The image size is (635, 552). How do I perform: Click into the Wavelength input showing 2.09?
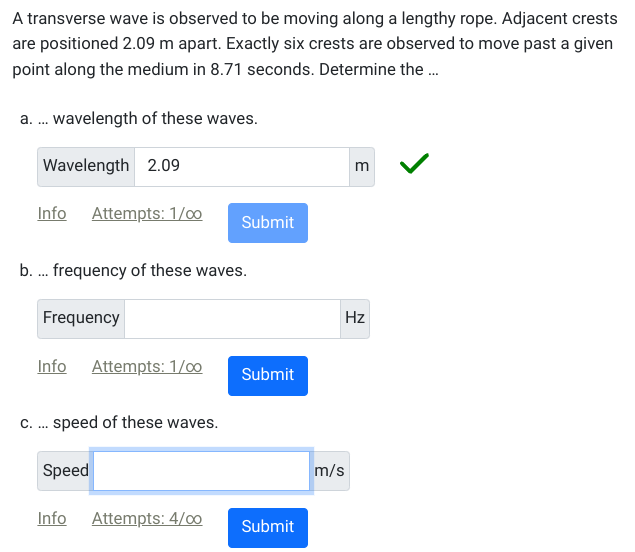click(x=242, y=167)
